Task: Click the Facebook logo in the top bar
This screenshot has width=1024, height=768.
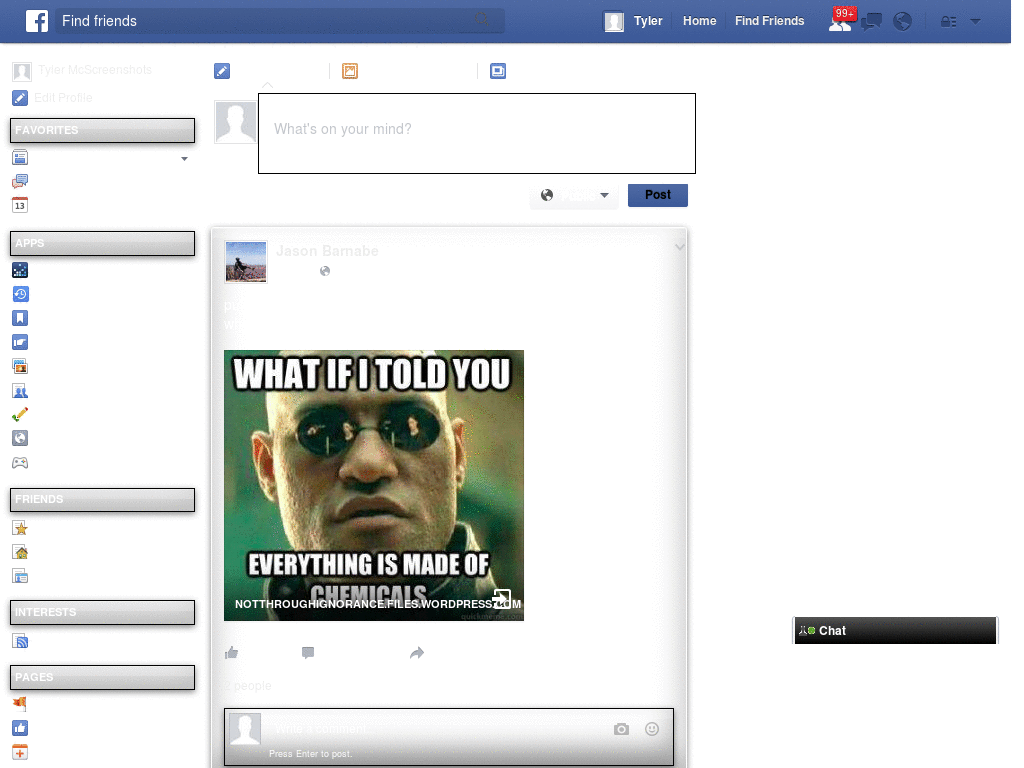Action: point(37,21)
